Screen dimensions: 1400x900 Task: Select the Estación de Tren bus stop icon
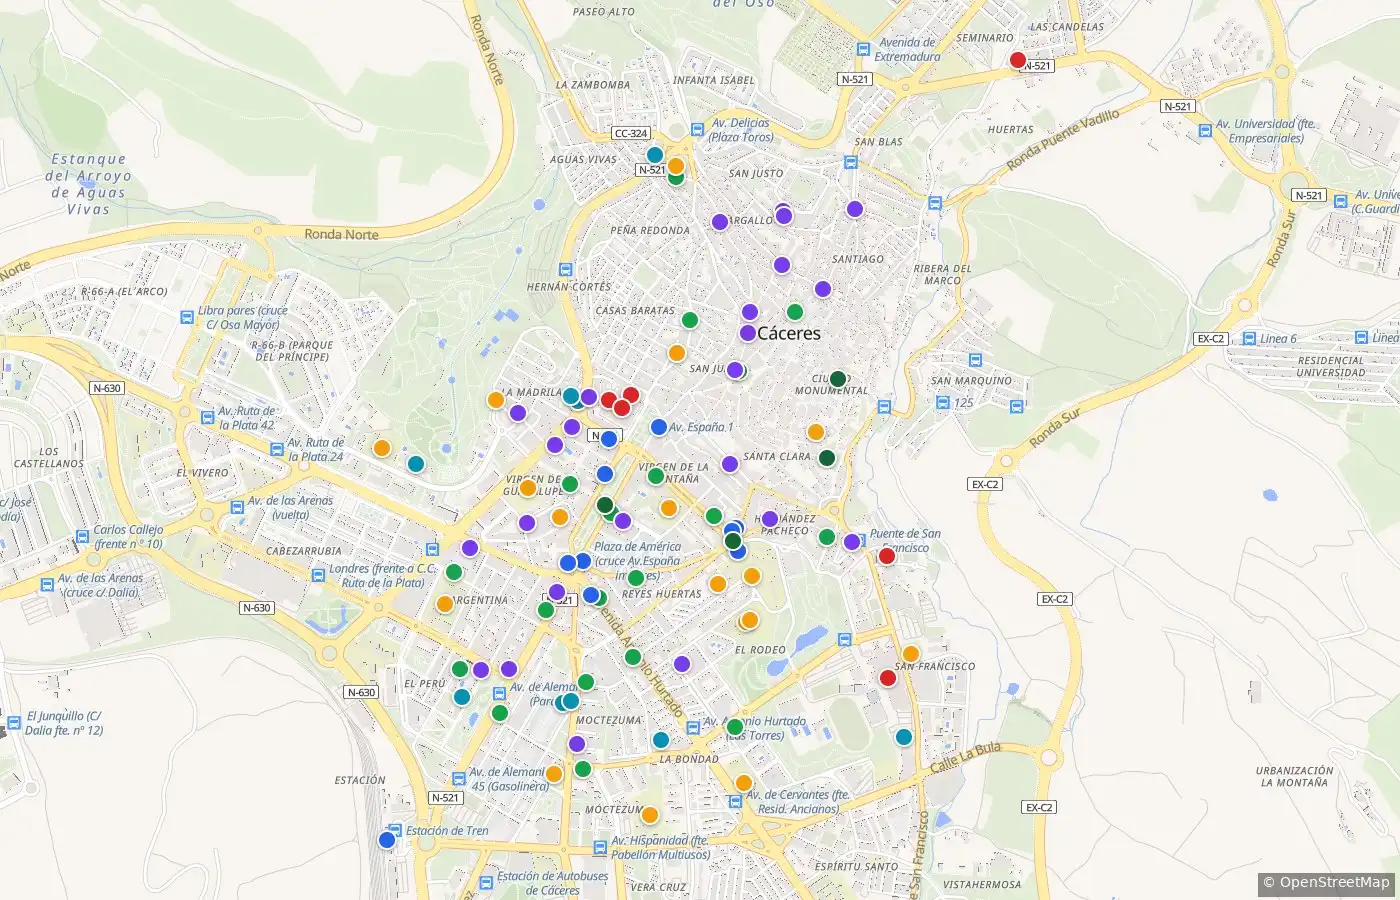coord(395,830)
